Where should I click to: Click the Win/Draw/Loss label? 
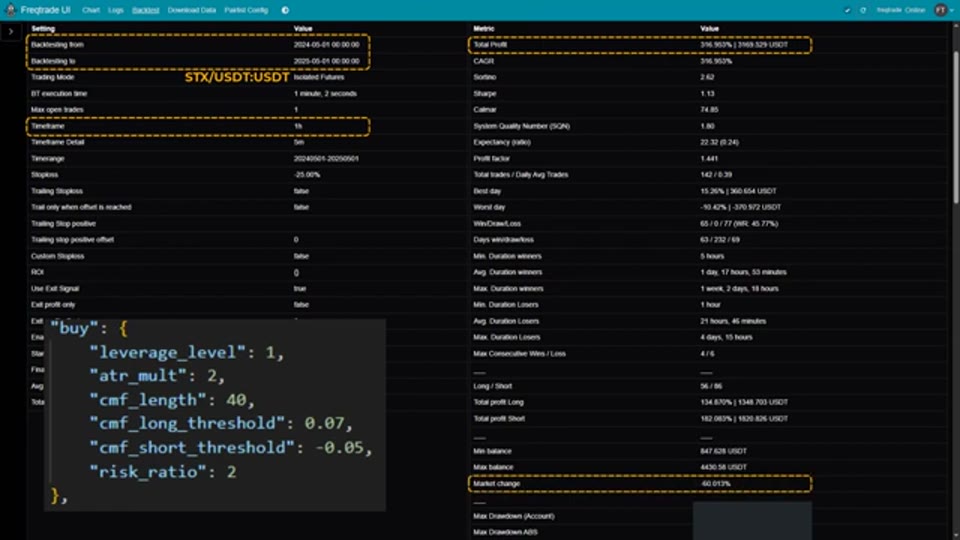point(497,223)
